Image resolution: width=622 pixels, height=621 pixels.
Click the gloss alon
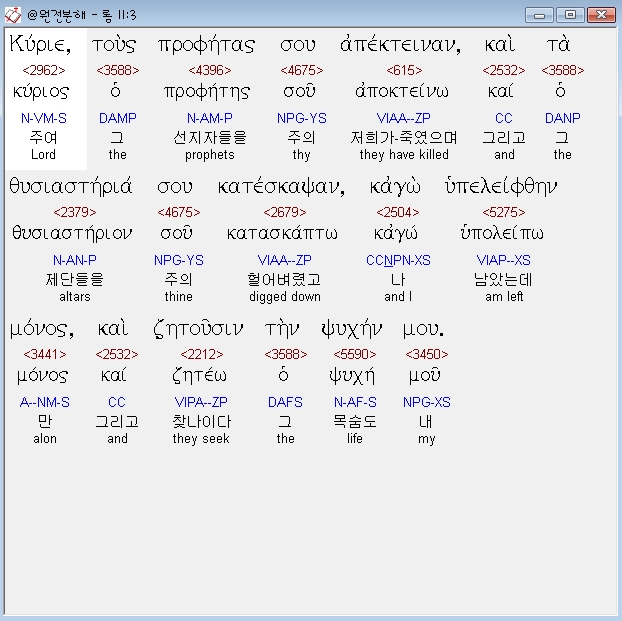click(45, 438)
